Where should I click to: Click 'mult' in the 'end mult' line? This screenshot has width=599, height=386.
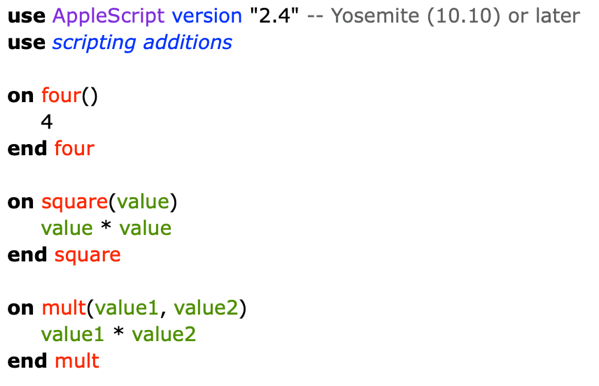pos(77,361)
